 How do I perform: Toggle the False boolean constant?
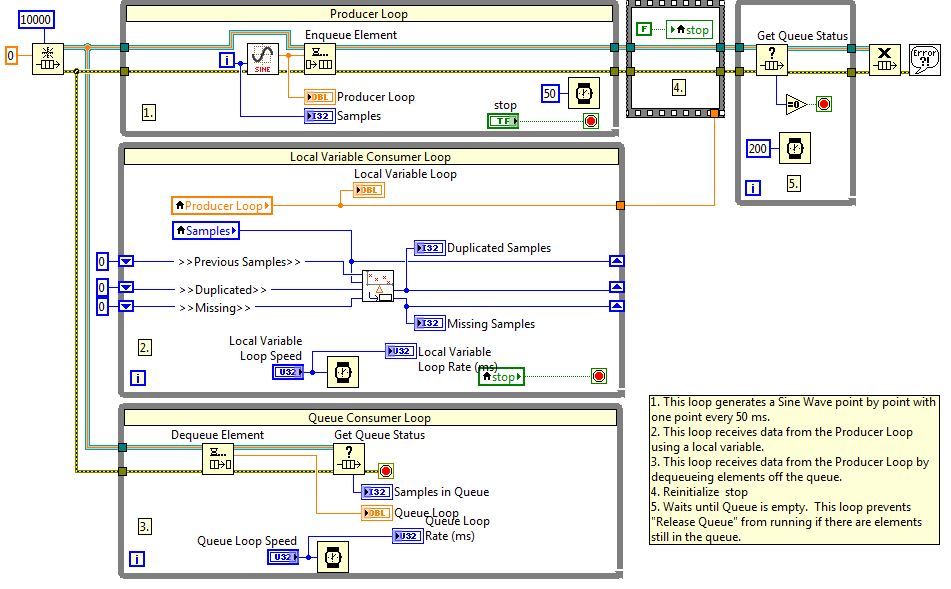(644, 29)
